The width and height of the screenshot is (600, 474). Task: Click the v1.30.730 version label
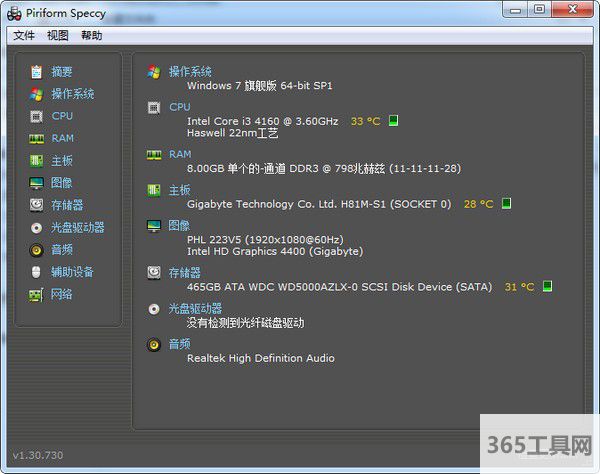pos(40,455)
